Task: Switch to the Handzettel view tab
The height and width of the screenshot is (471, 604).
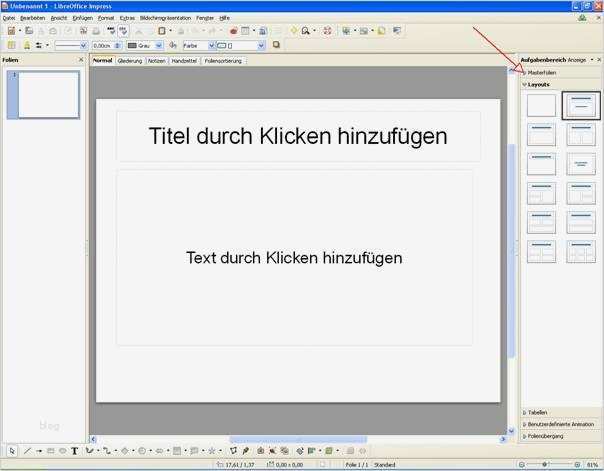Action: (184, 61)
